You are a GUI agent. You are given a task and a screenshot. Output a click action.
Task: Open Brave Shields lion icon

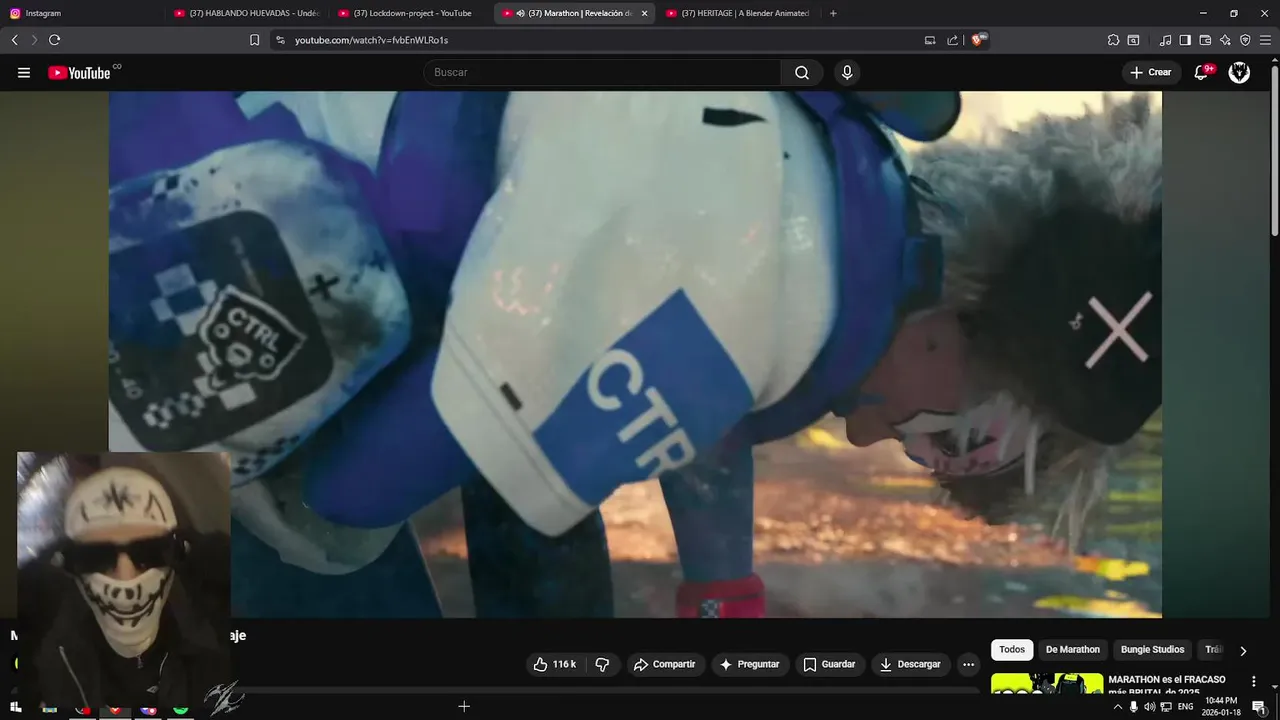point(979,40)
